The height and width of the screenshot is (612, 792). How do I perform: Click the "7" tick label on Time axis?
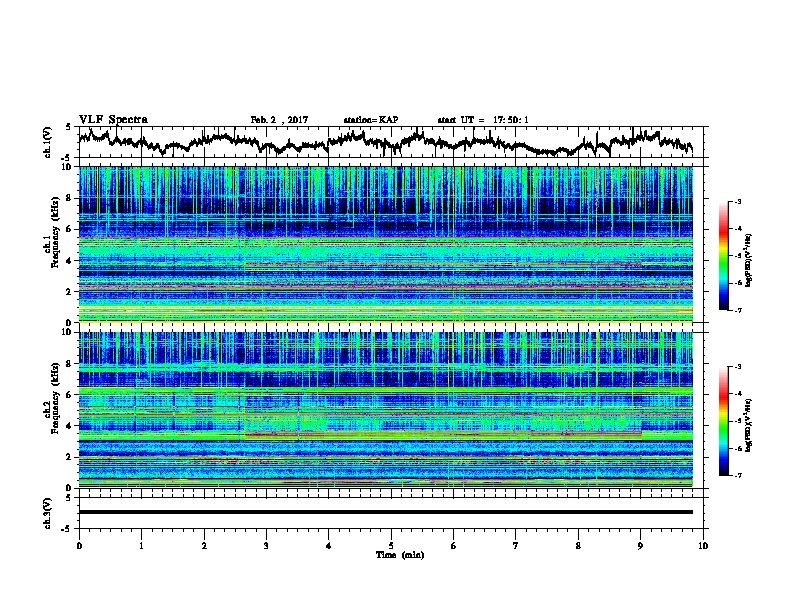(x=516, y=546)
